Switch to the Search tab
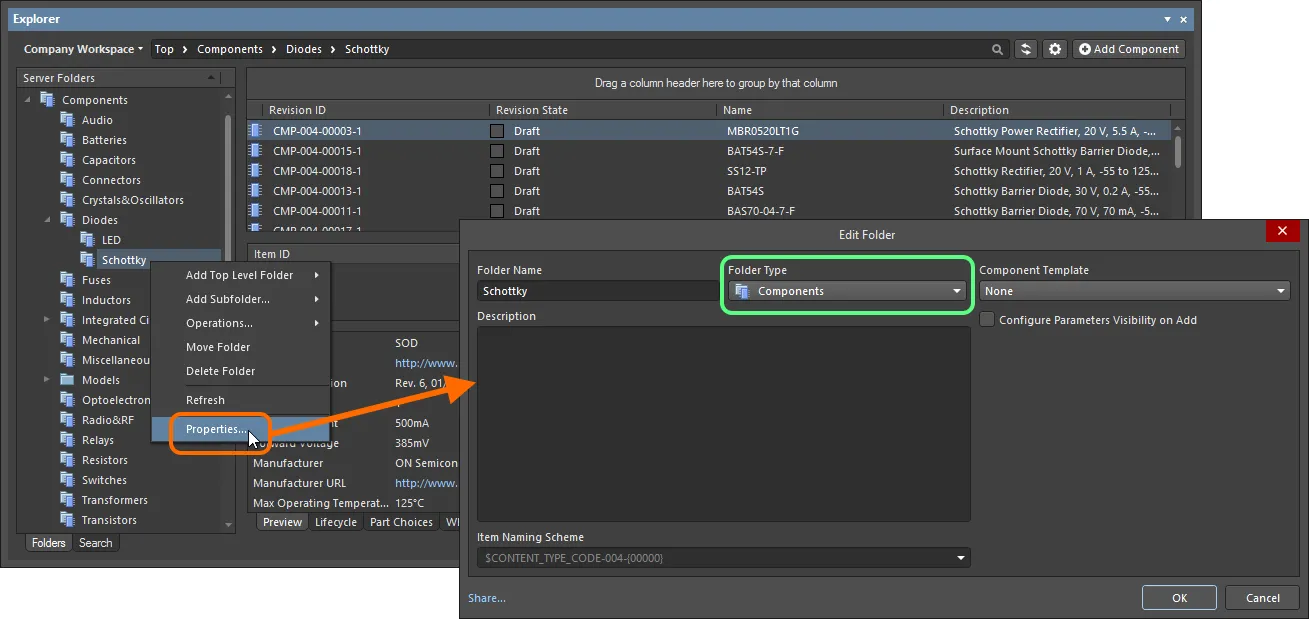This screenshot has width=1309, height=619. [x=96, y=543]
